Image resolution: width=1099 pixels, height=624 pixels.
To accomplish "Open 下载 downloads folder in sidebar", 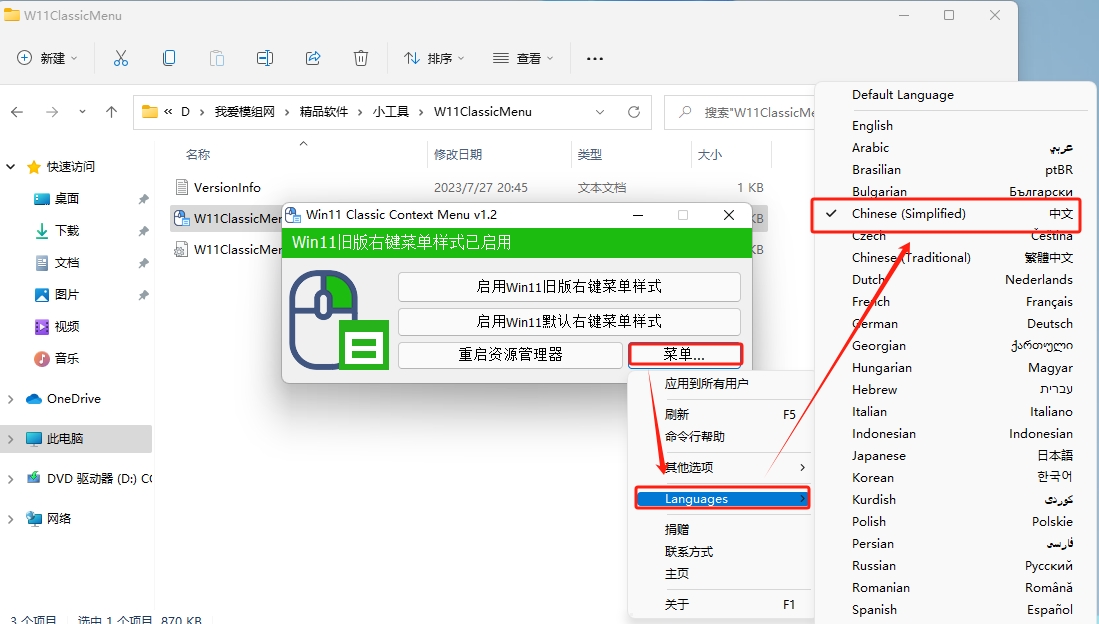I will 67,231.
